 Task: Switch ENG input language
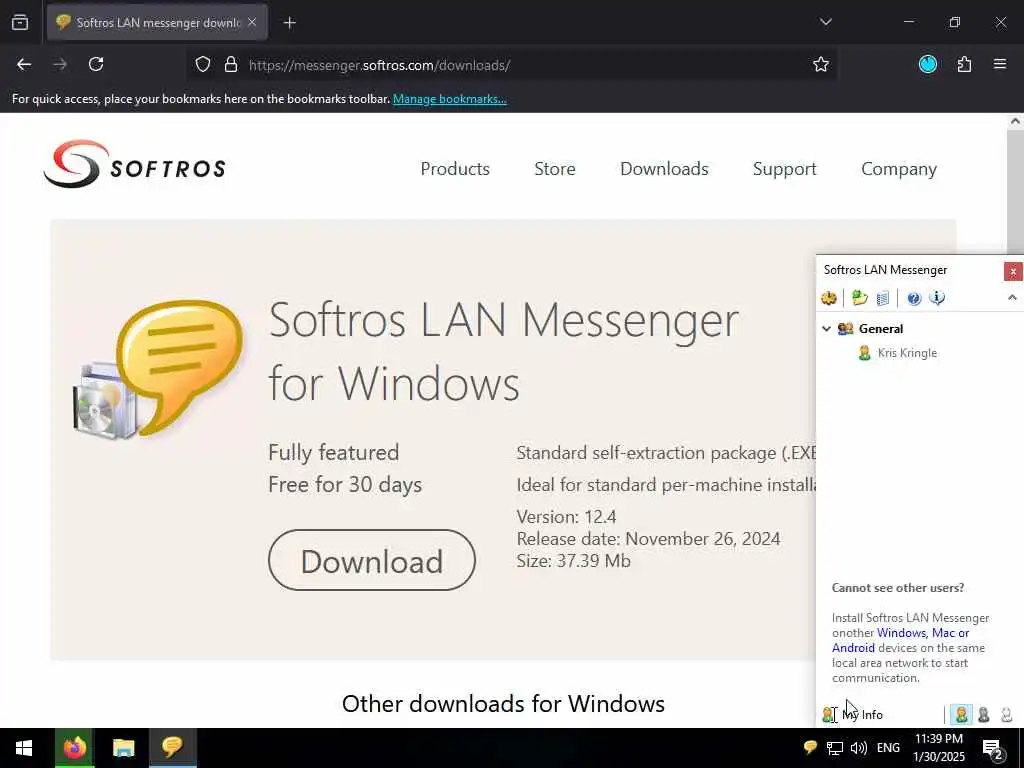(x=888, y=748)
